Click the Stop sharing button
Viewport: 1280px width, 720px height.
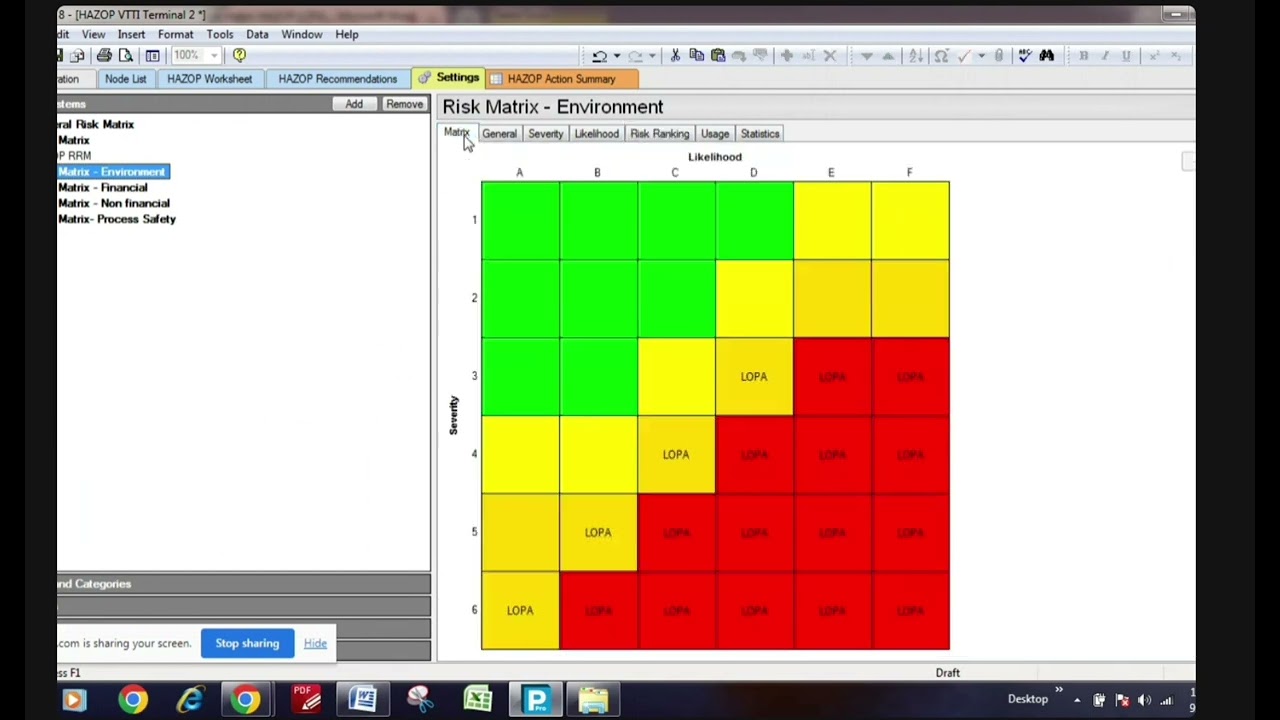pyautogui.click(x=247, y=643)
